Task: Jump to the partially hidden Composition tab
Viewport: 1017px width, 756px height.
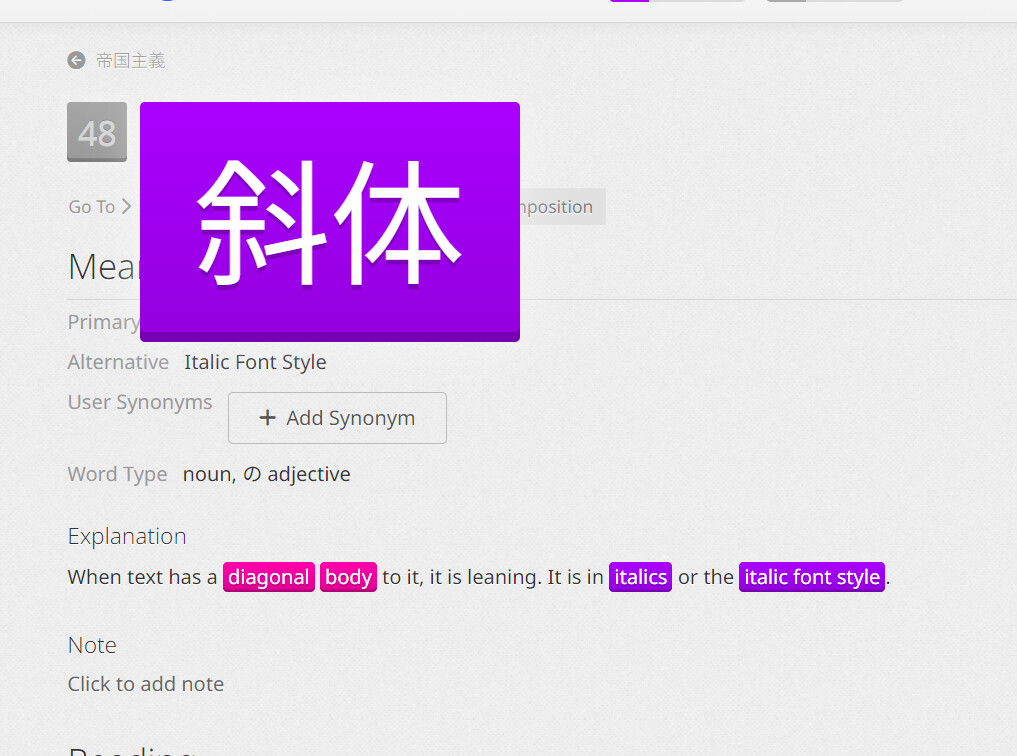Action: tap(562, 207)
